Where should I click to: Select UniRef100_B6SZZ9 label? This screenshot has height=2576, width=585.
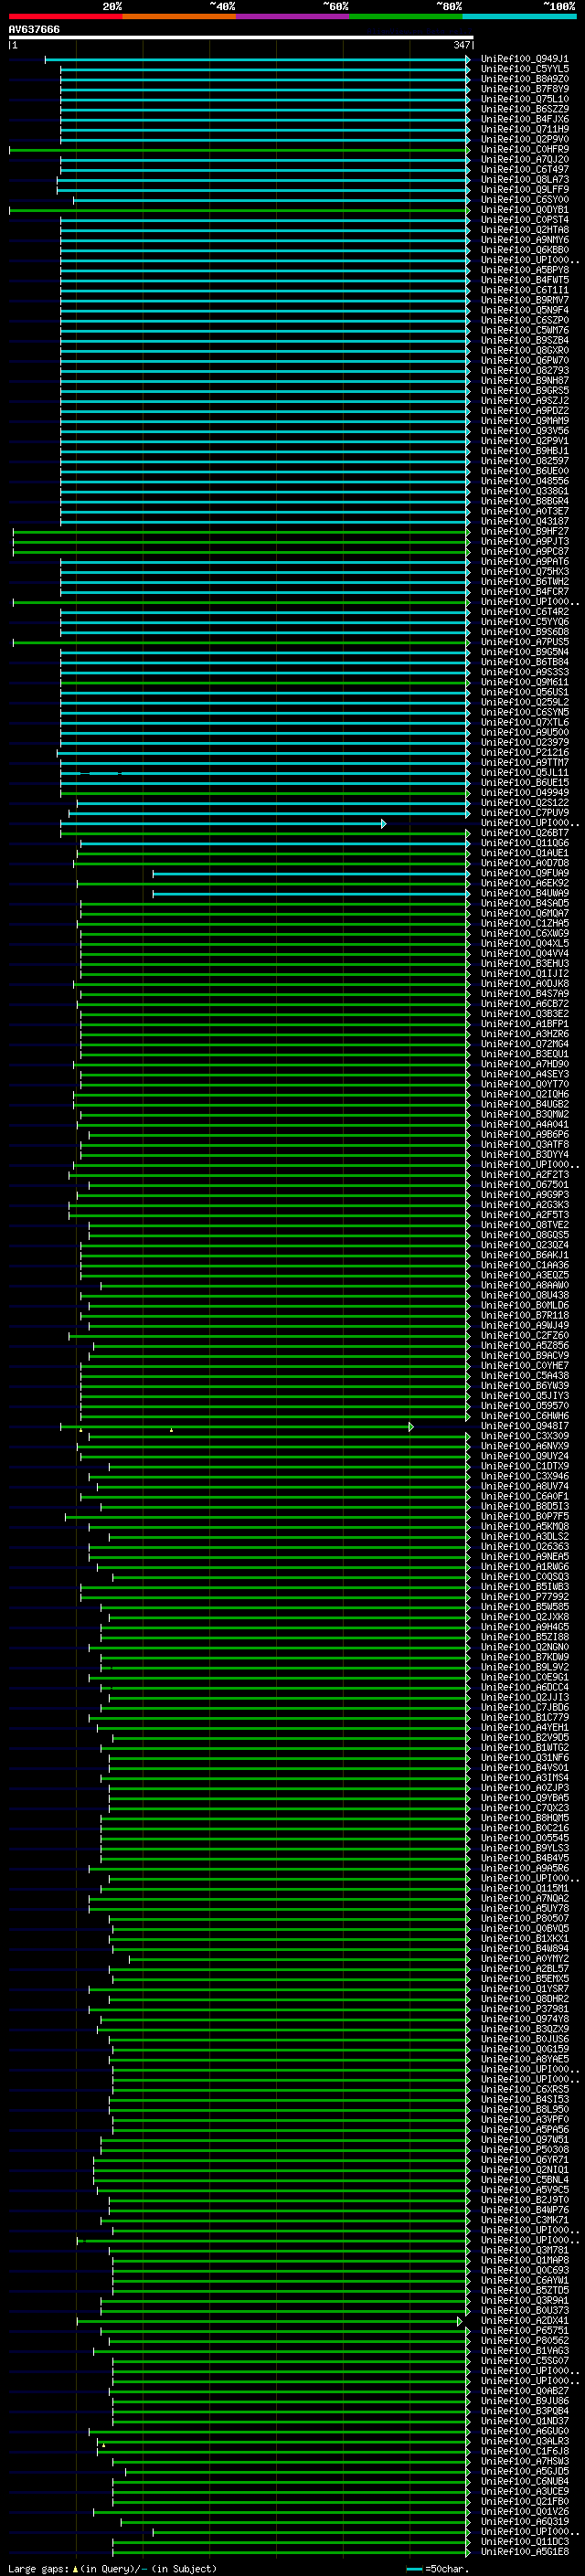coord(525,109)
